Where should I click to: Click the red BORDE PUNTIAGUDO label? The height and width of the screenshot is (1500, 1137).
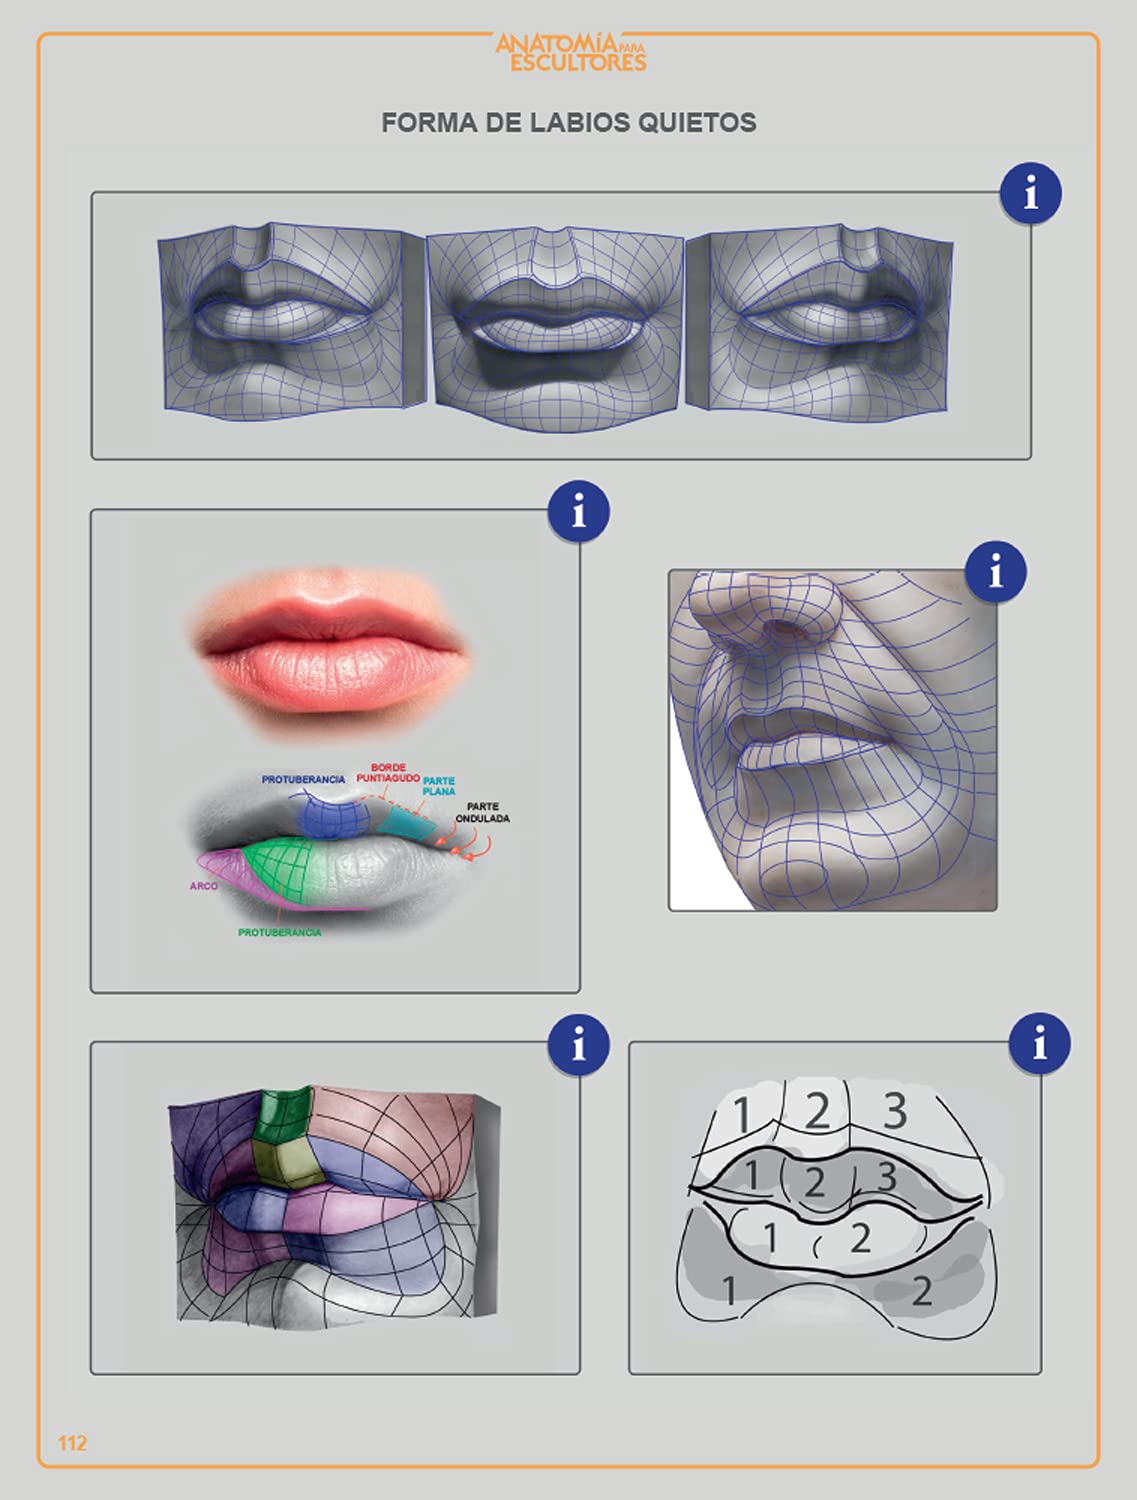click(x=388, y=773)
